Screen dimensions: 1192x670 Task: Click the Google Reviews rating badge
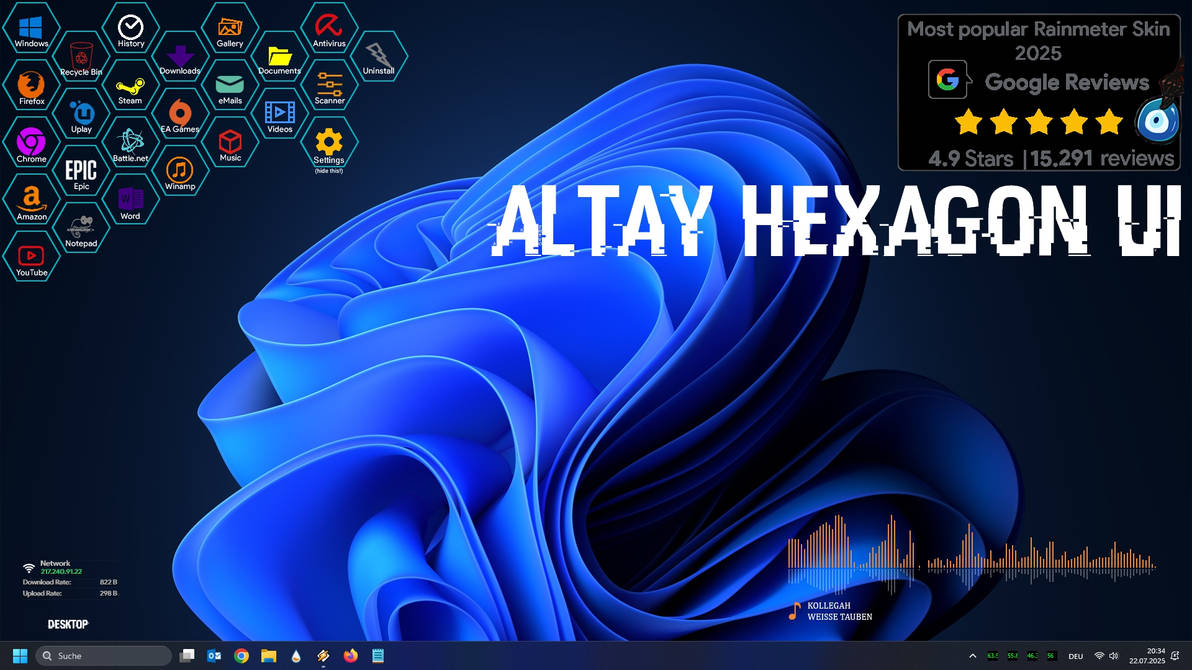click(1040, 90)
